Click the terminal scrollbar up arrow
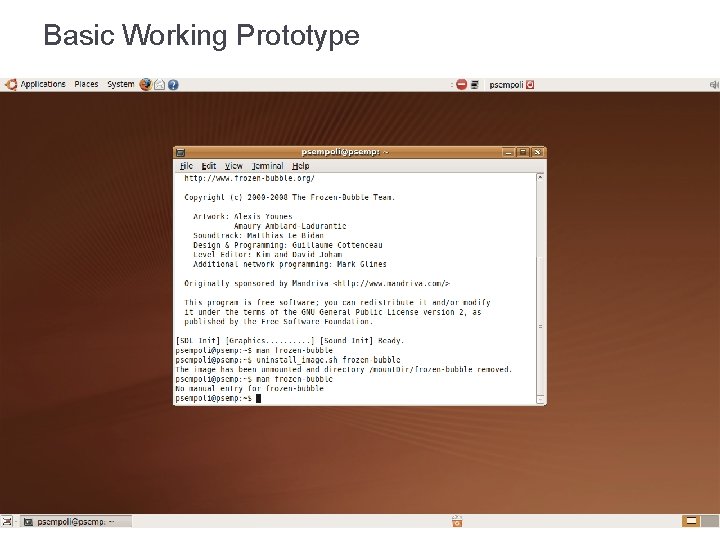 pyautogui.click(x=540, y=177)
